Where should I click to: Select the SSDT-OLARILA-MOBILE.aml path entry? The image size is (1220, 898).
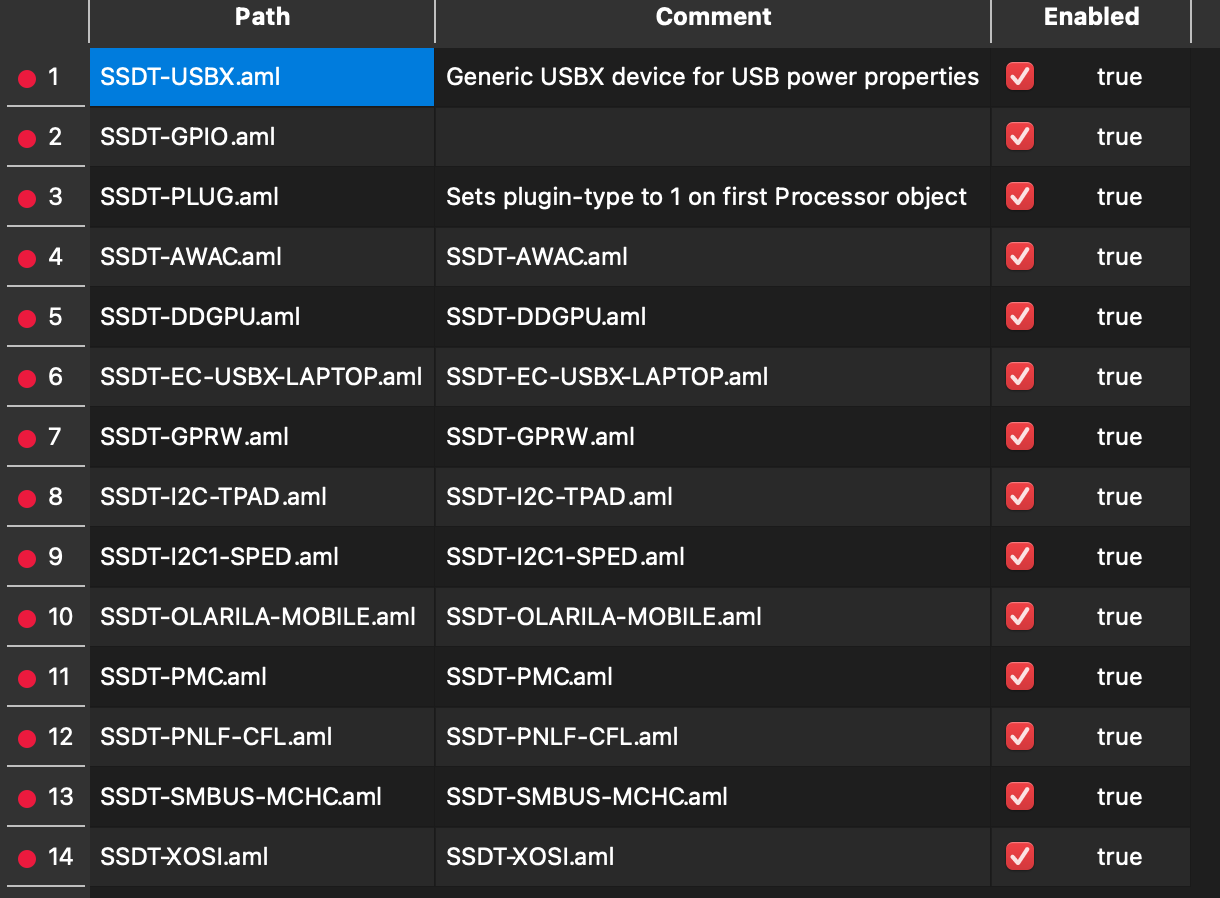[258, 617]
